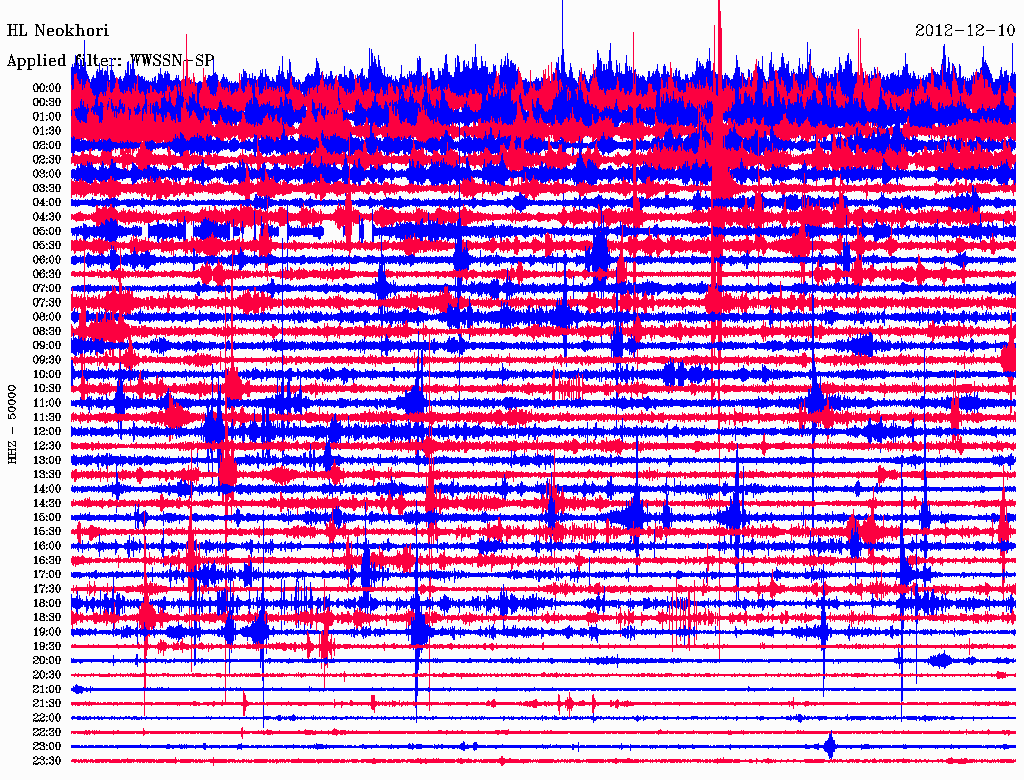Click the blue event blob on the 20:00 trace

tap(941, 660)
